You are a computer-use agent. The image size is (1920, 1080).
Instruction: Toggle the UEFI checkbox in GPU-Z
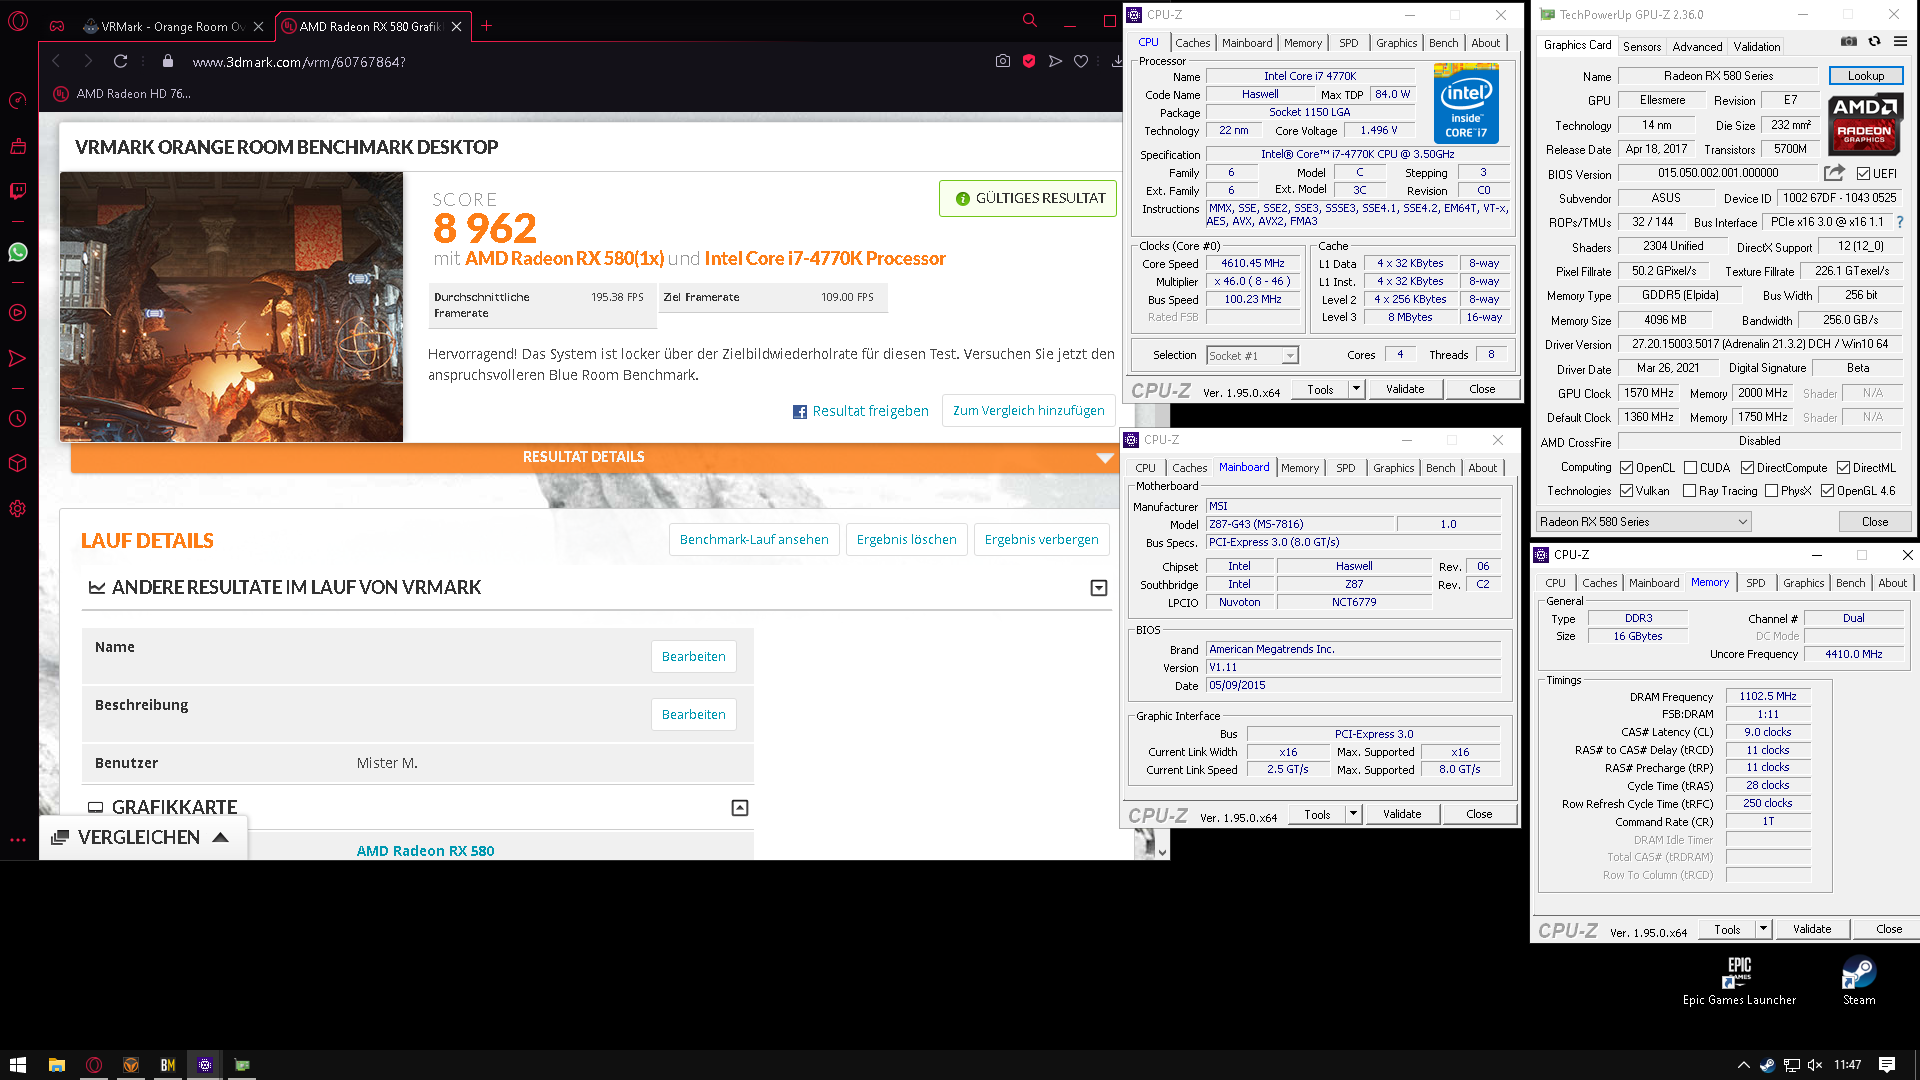pyautogui.click(x=1863, y=174)
